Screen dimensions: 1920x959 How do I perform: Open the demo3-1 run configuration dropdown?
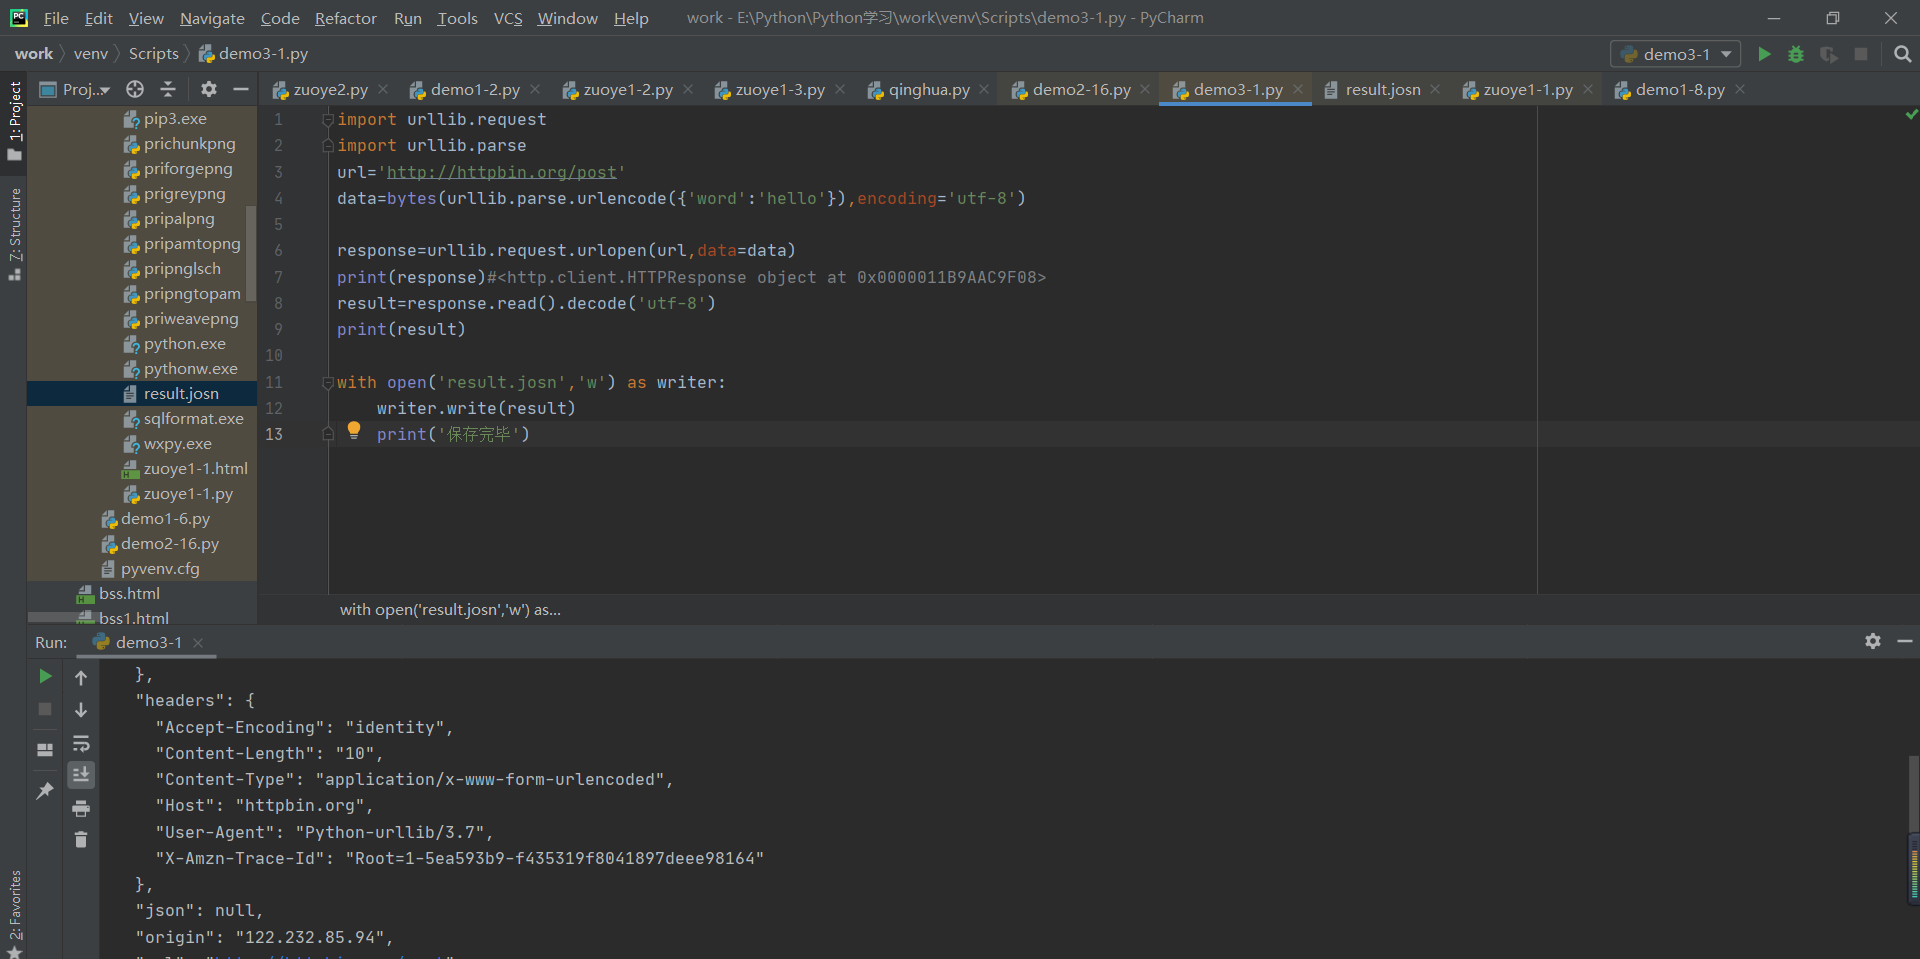1675,54
